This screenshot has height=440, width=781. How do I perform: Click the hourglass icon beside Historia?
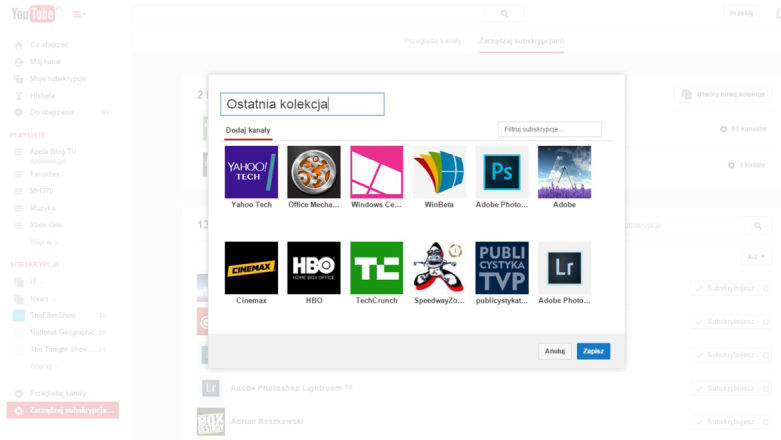(18, 96)
